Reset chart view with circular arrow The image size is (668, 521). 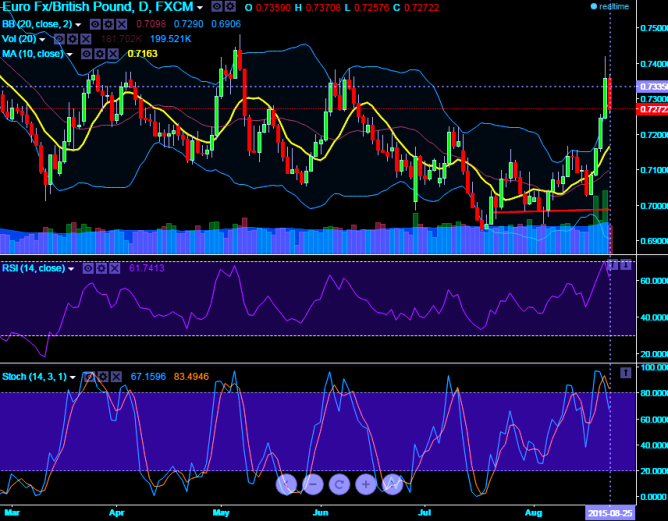pyautogui.click(x=339, y=484)
